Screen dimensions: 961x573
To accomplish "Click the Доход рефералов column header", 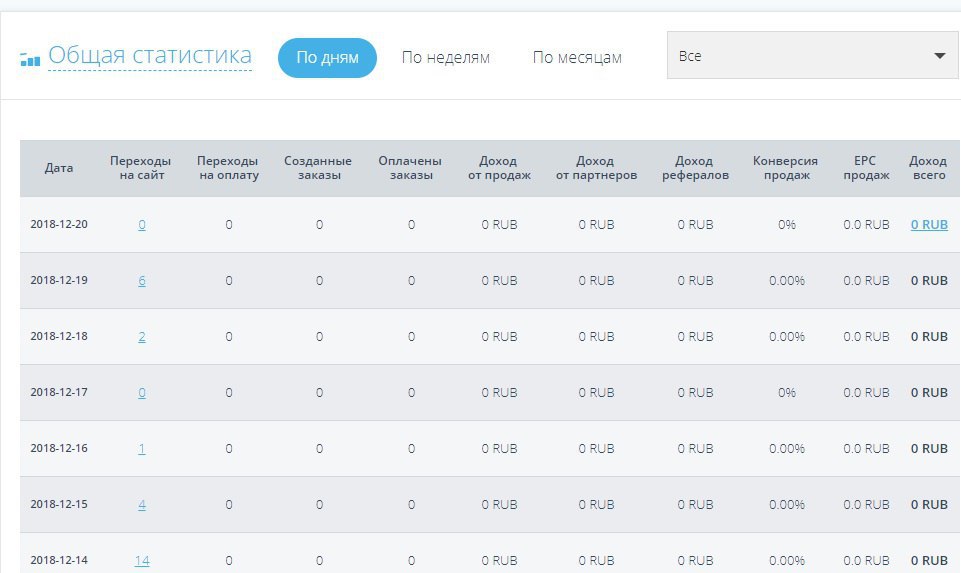I will pyautogui.click(x=695, y=168).
